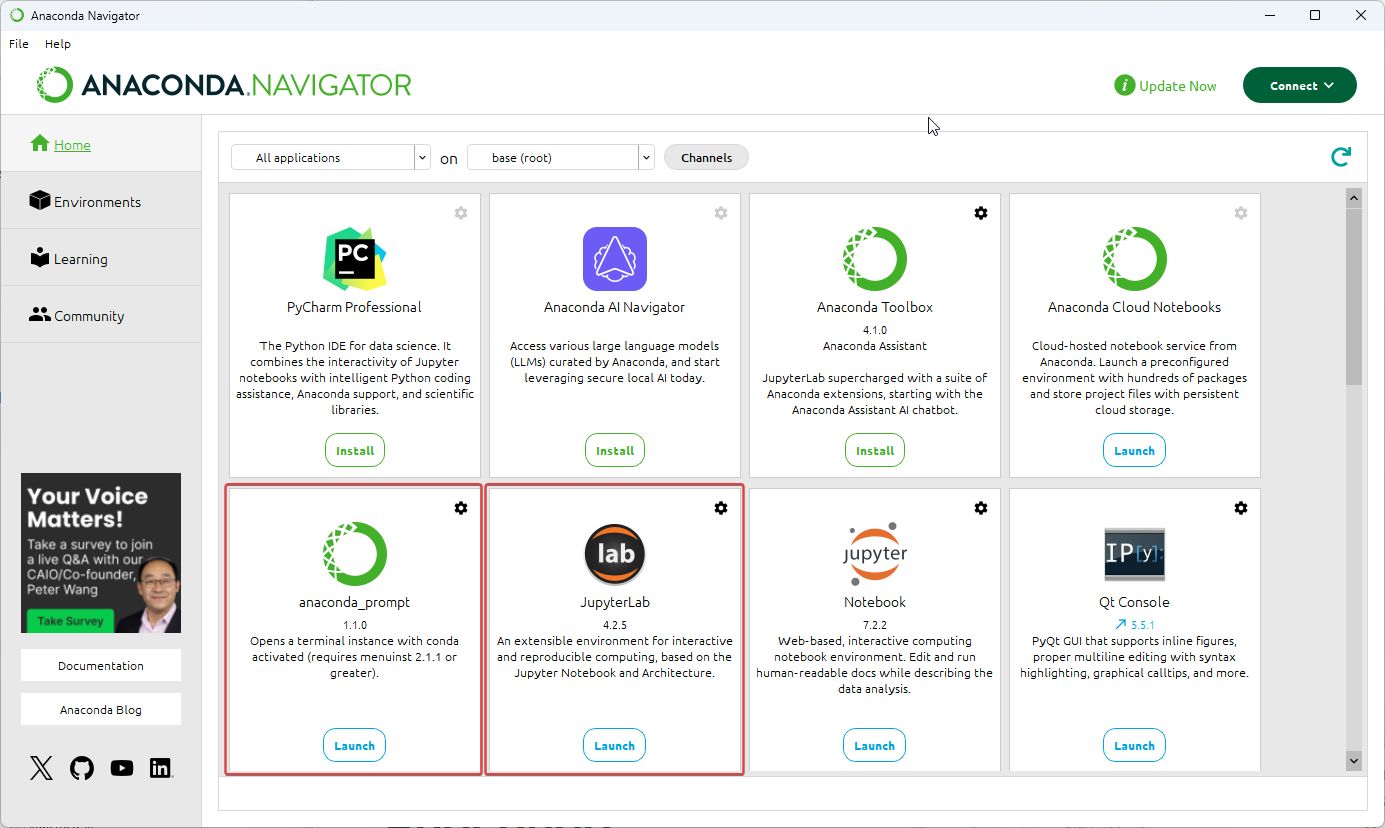
Task: Click the X (Twitter) social icon
Action: (x=41, y=768)
